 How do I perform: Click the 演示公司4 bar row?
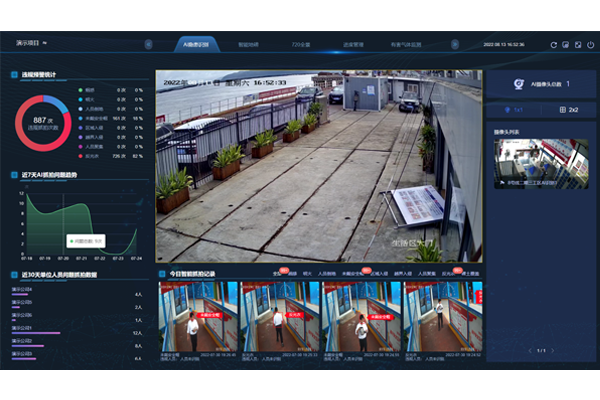tap(77, 292)
